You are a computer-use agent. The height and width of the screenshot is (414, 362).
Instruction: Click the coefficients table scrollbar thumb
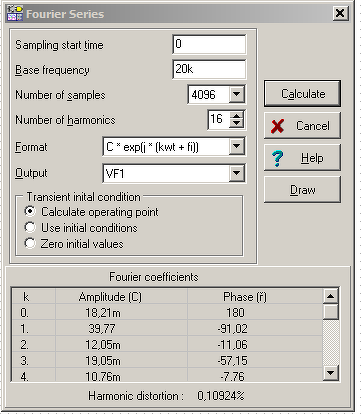331,312
